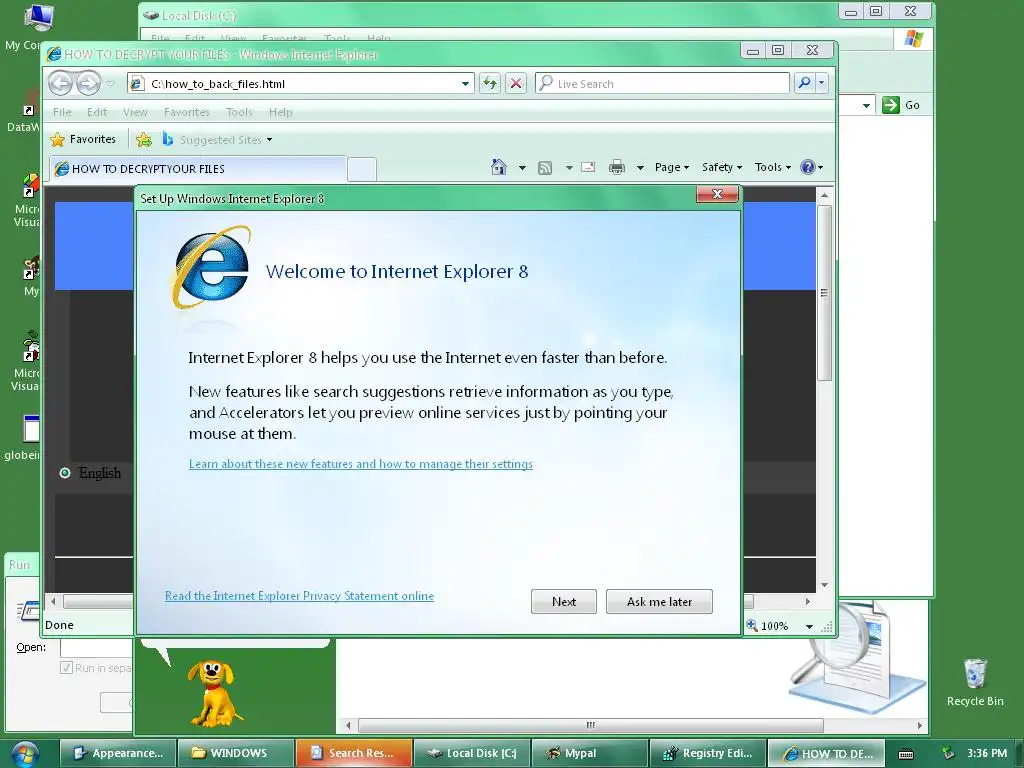Click green Go arrow in Local Disk window
The image size is (1024, 768).
pos(891,104)
